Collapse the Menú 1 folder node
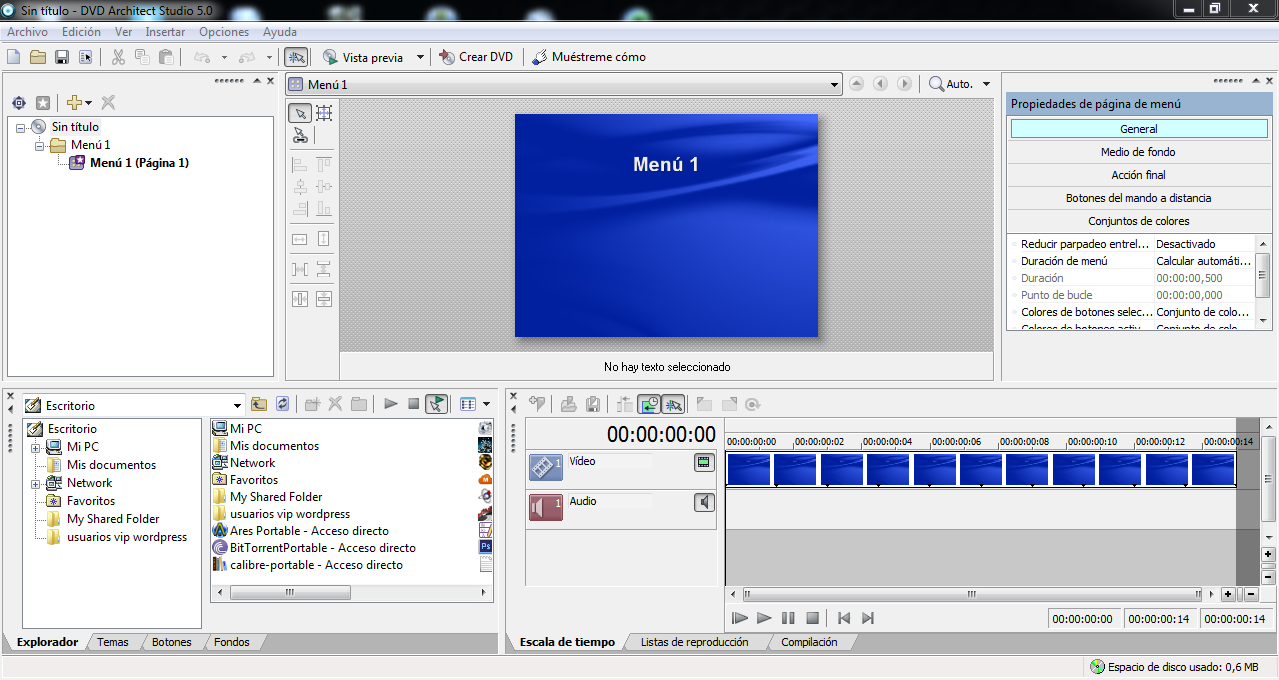Viewport: 1279px width, 680px height. pyautogui.click(x=39, y=145)
